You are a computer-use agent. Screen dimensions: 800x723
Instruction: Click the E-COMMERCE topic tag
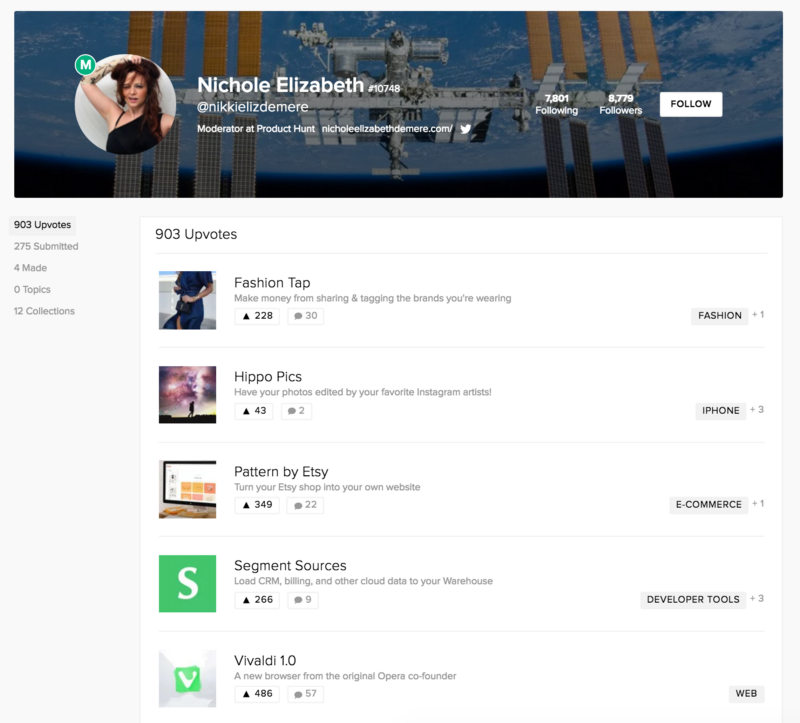coord(709,505)
